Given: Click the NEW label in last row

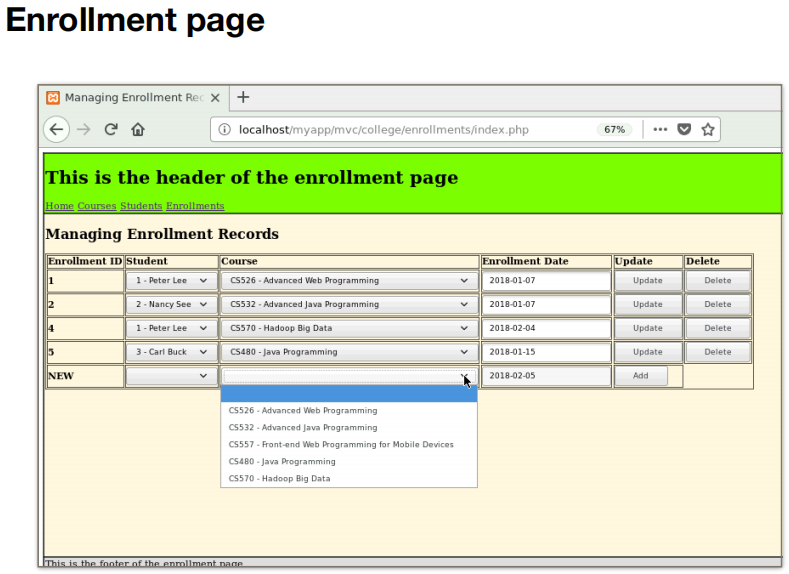Looking at the screenshot, I should [x=61, y=376].
